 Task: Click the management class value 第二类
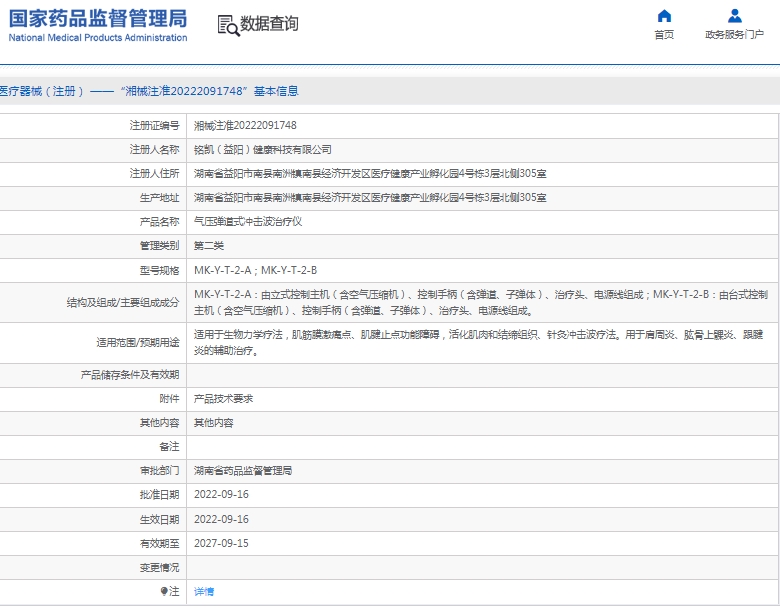click(x=208, y=246)
